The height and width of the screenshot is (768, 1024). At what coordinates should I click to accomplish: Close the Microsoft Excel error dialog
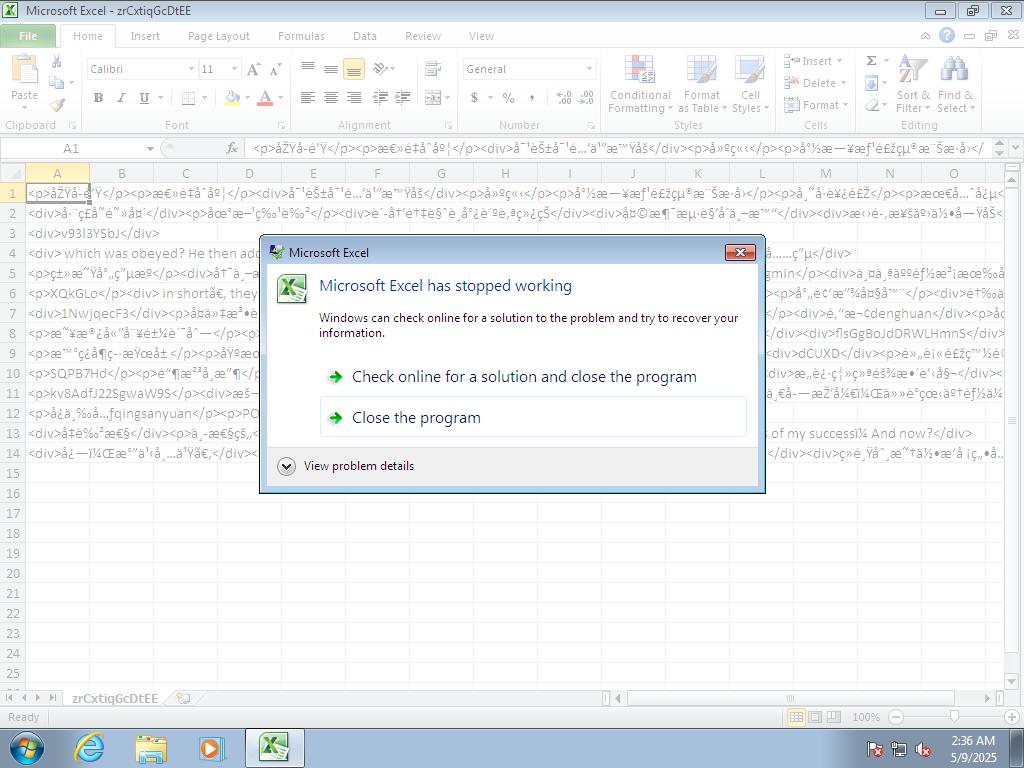click(740, 252)
